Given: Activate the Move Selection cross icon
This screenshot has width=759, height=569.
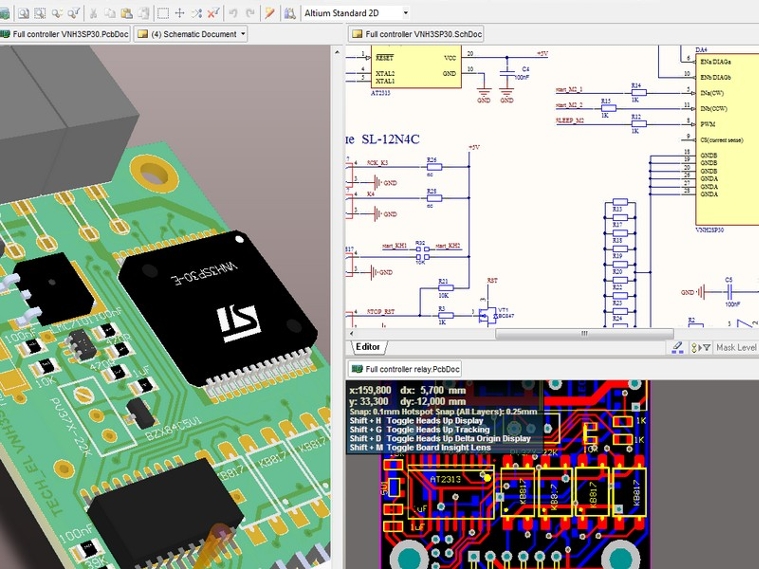Looking at the screenshot, I should coord(180,13).
